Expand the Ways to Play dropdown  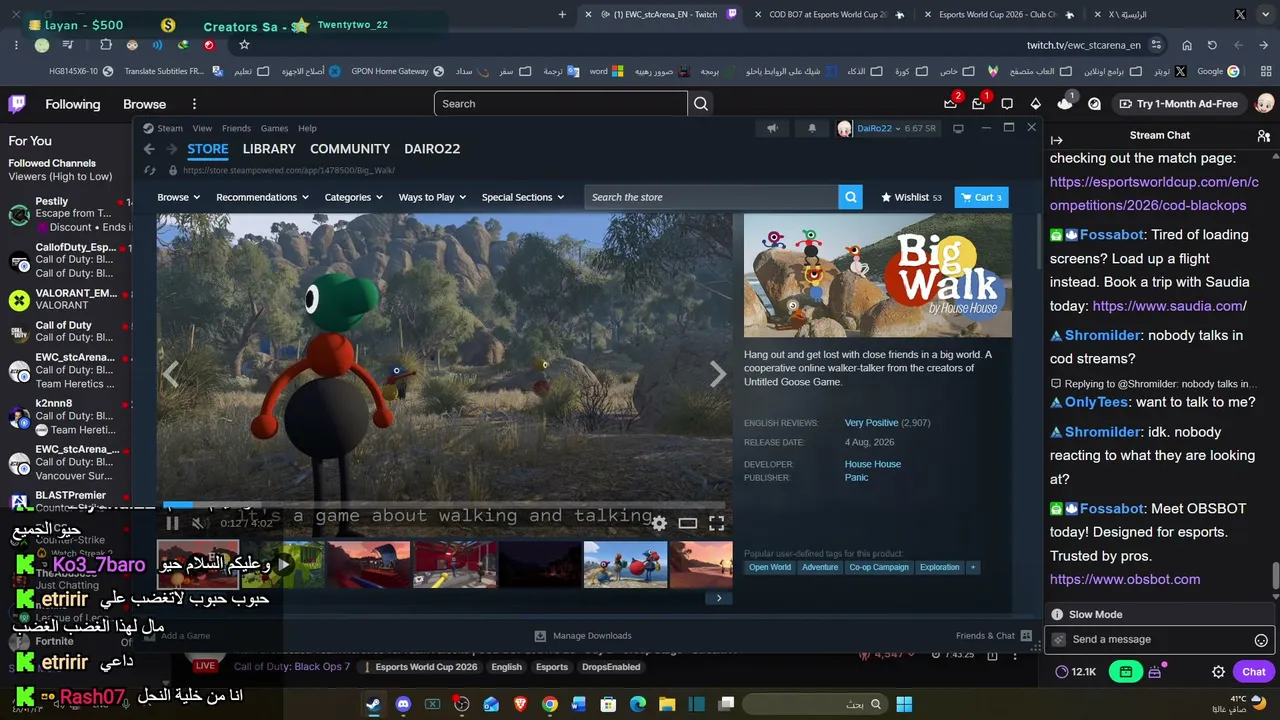coord(432,197)
